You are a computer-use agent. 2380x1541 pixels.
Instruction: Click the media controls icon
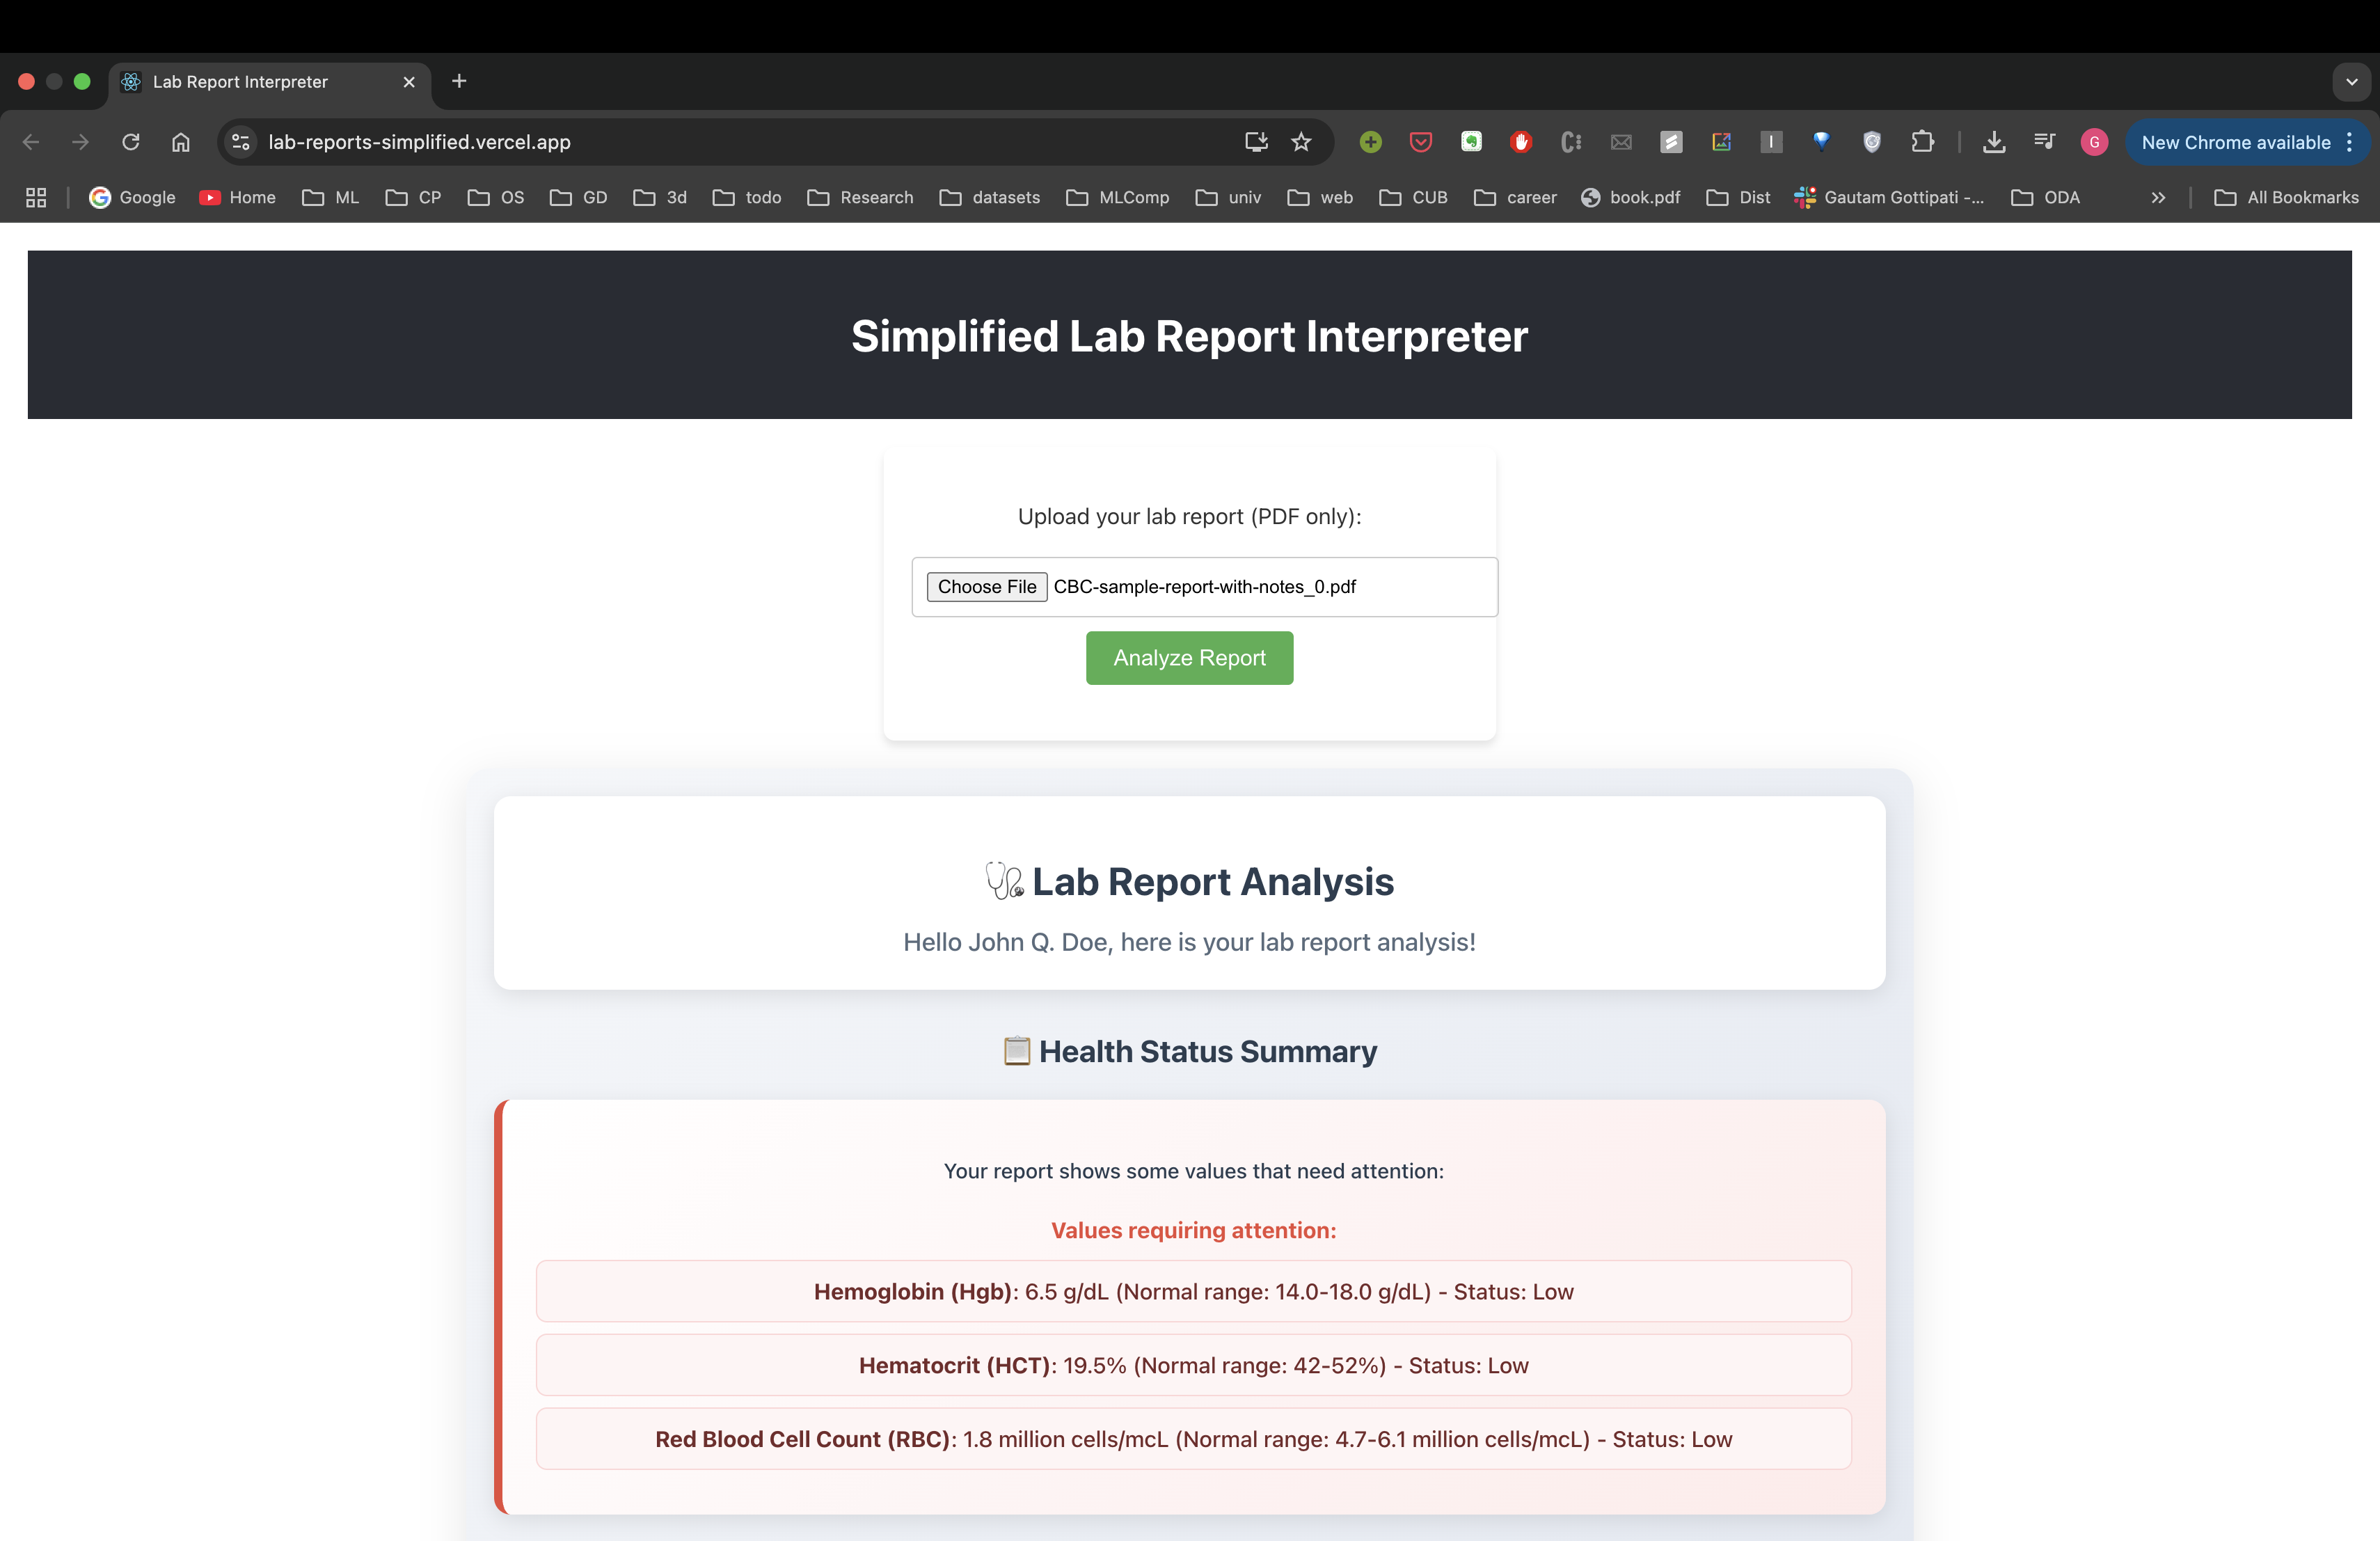pos(2044,142)
